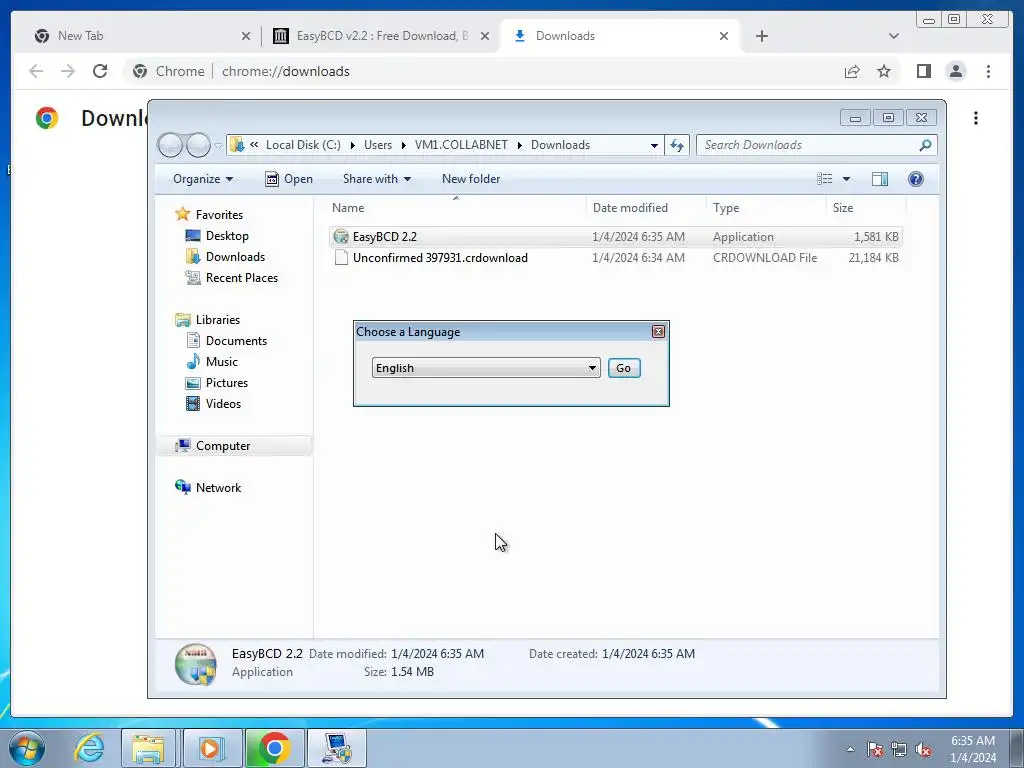Viewport: 1024px width, 768px height.
Task: Click Explorer forward navigation button
Action: point(198,145)
